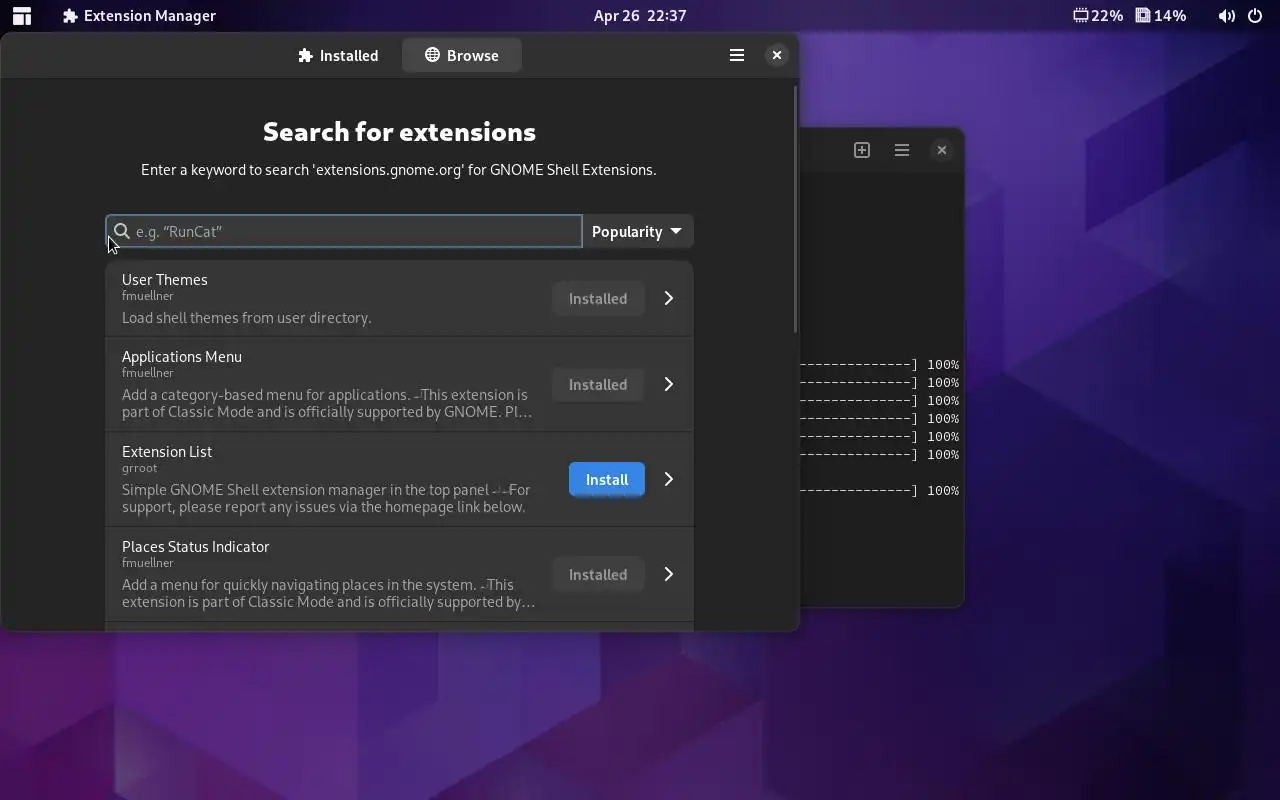The width and height of the screenshot is (1280, 800).
Task: Expand the Applications Menu details chevron
Action: tap(669, 384)
